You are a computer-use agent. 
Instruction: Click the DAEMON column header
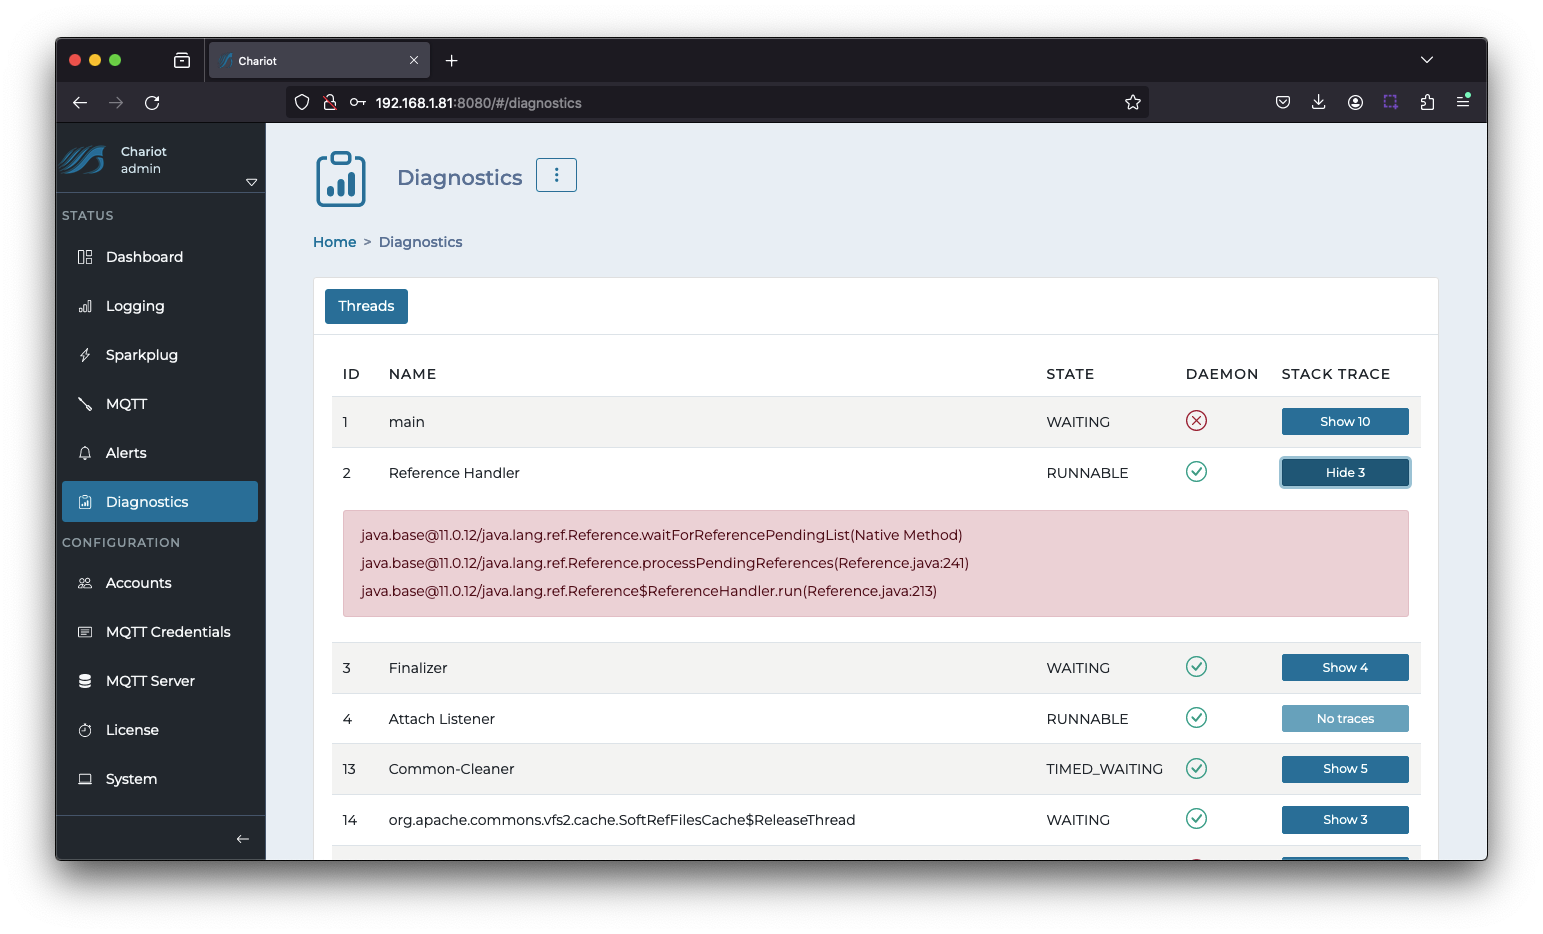pyautogui.click(x=1222, y=374)
